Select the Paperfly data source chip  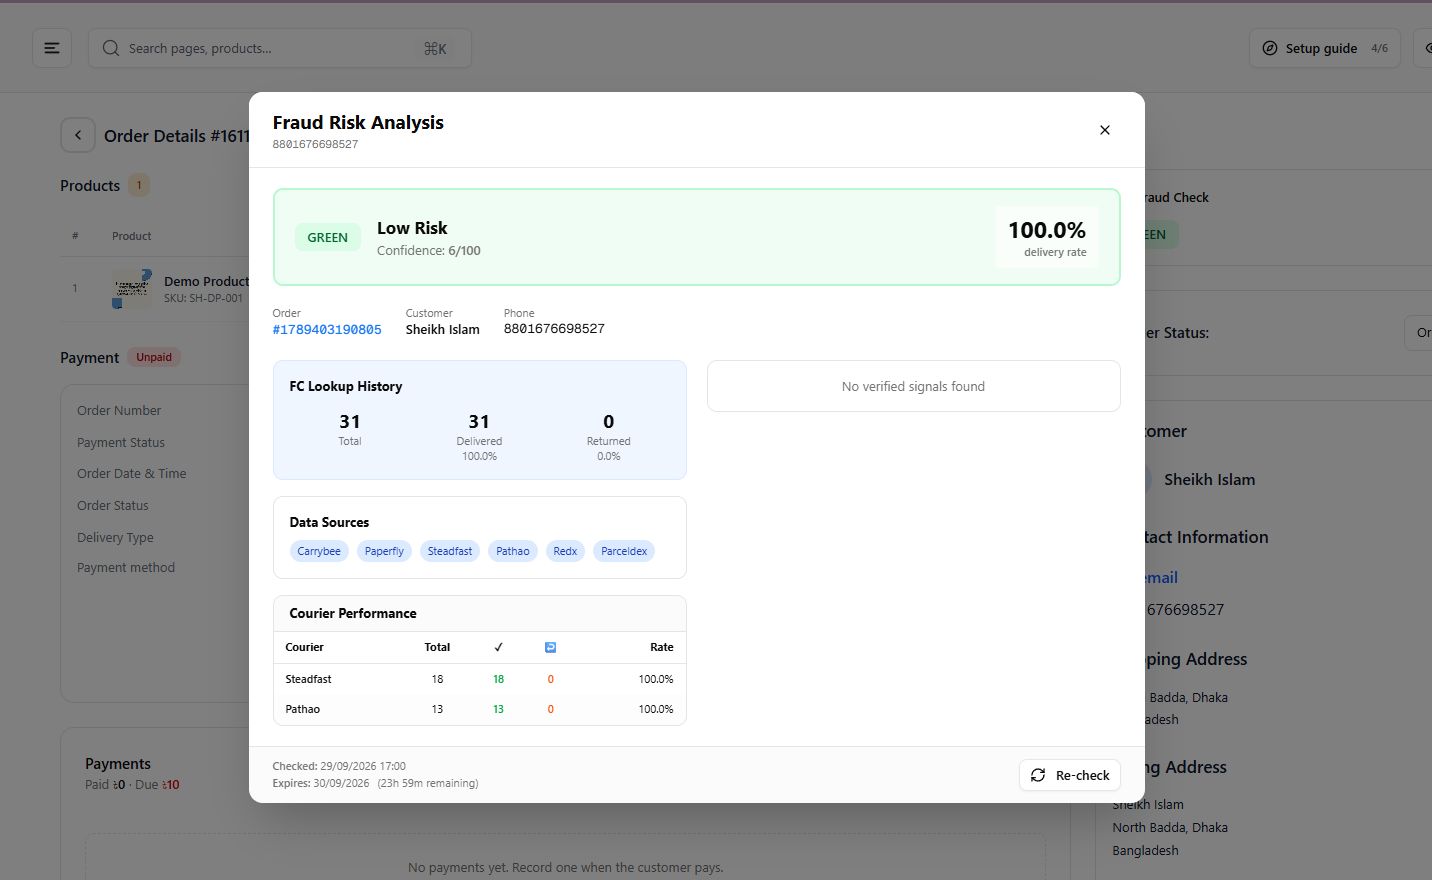pos(384,551)
